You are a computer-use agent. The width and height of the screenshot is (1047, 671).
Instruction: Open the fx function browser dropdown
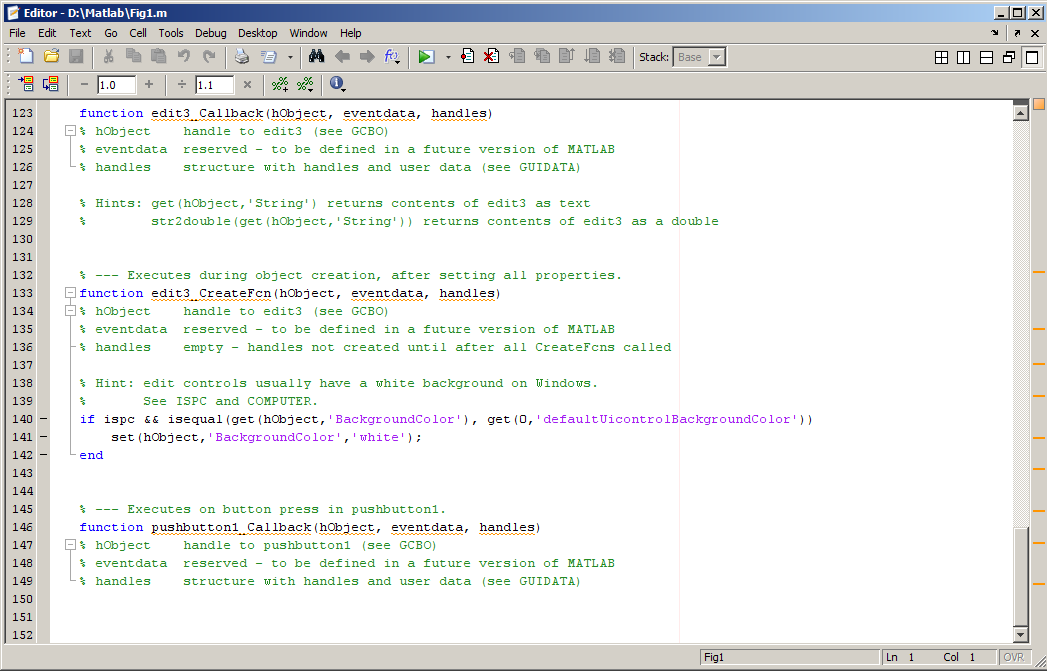tap(391, 57)
